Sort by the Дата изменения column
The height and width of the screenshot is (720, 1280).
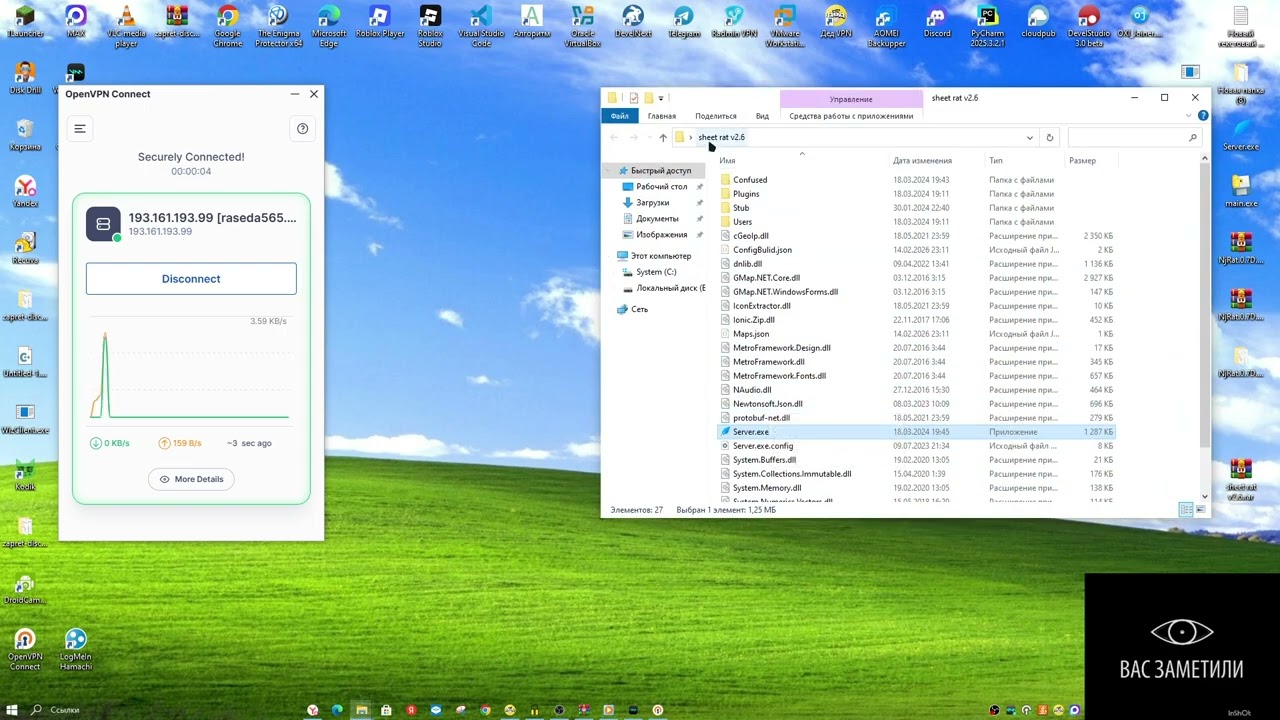922,160
